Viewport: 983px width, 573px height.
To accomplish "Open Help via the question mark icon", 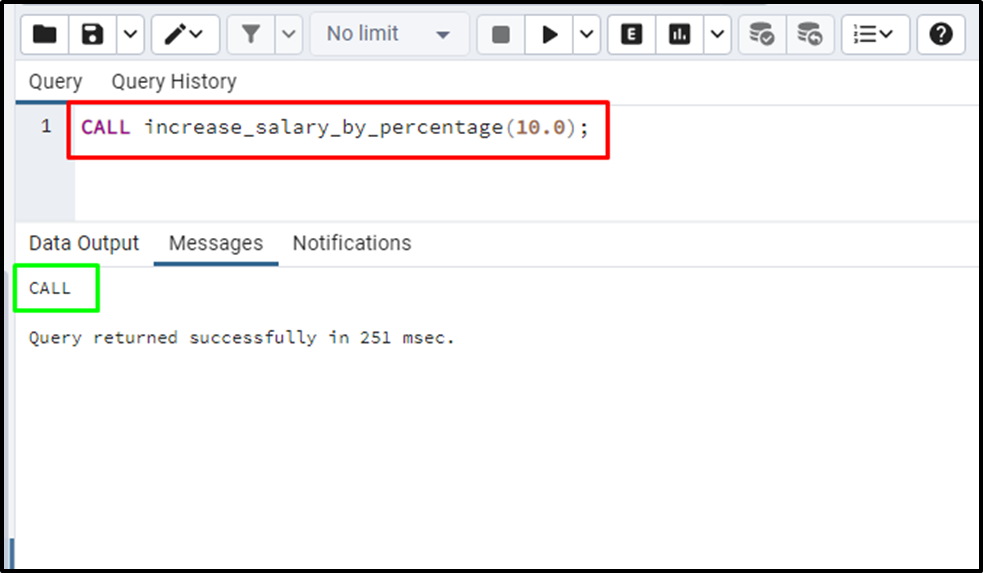I will click(x=940, y=34).
